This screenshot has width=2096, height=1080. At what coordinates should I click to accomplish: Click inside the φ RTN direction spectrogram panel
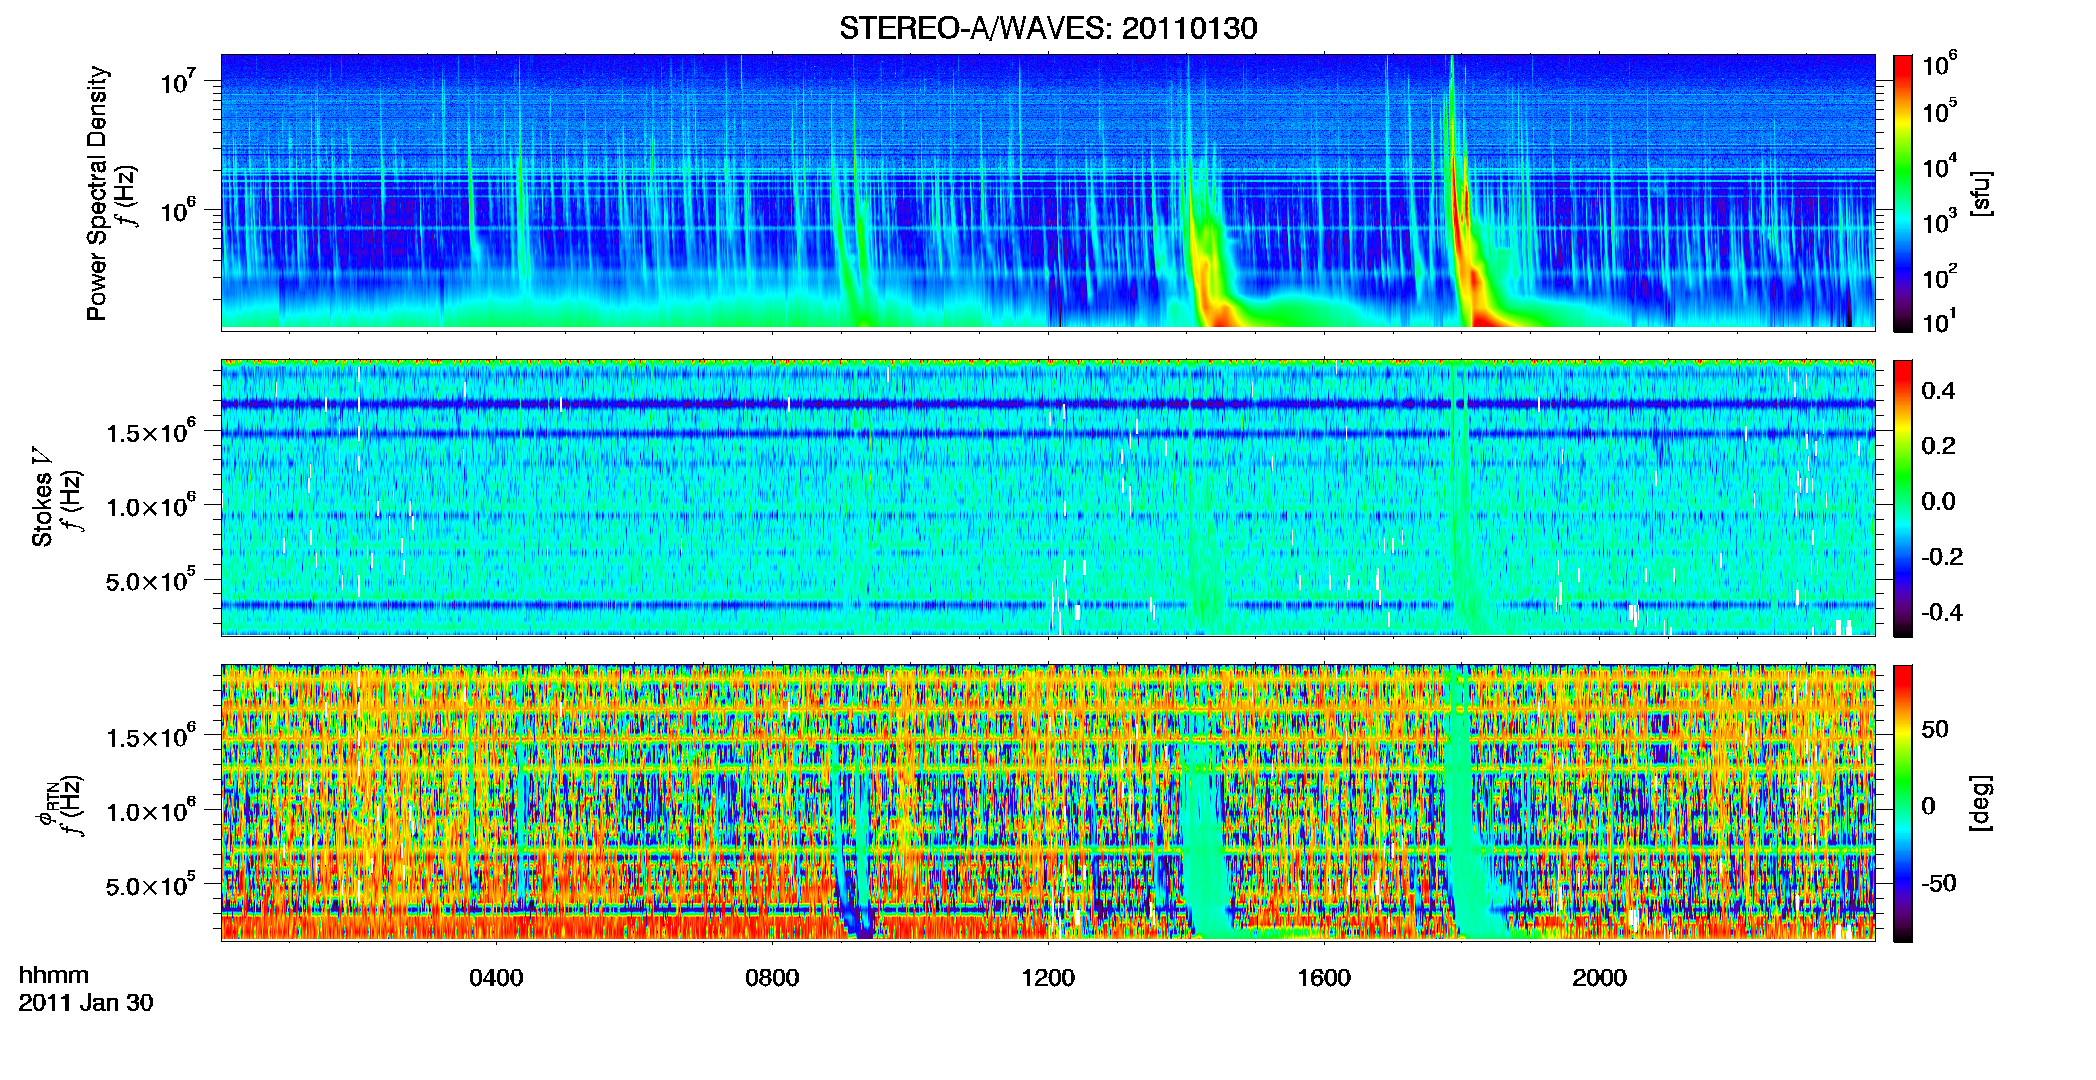point(1048,802)
